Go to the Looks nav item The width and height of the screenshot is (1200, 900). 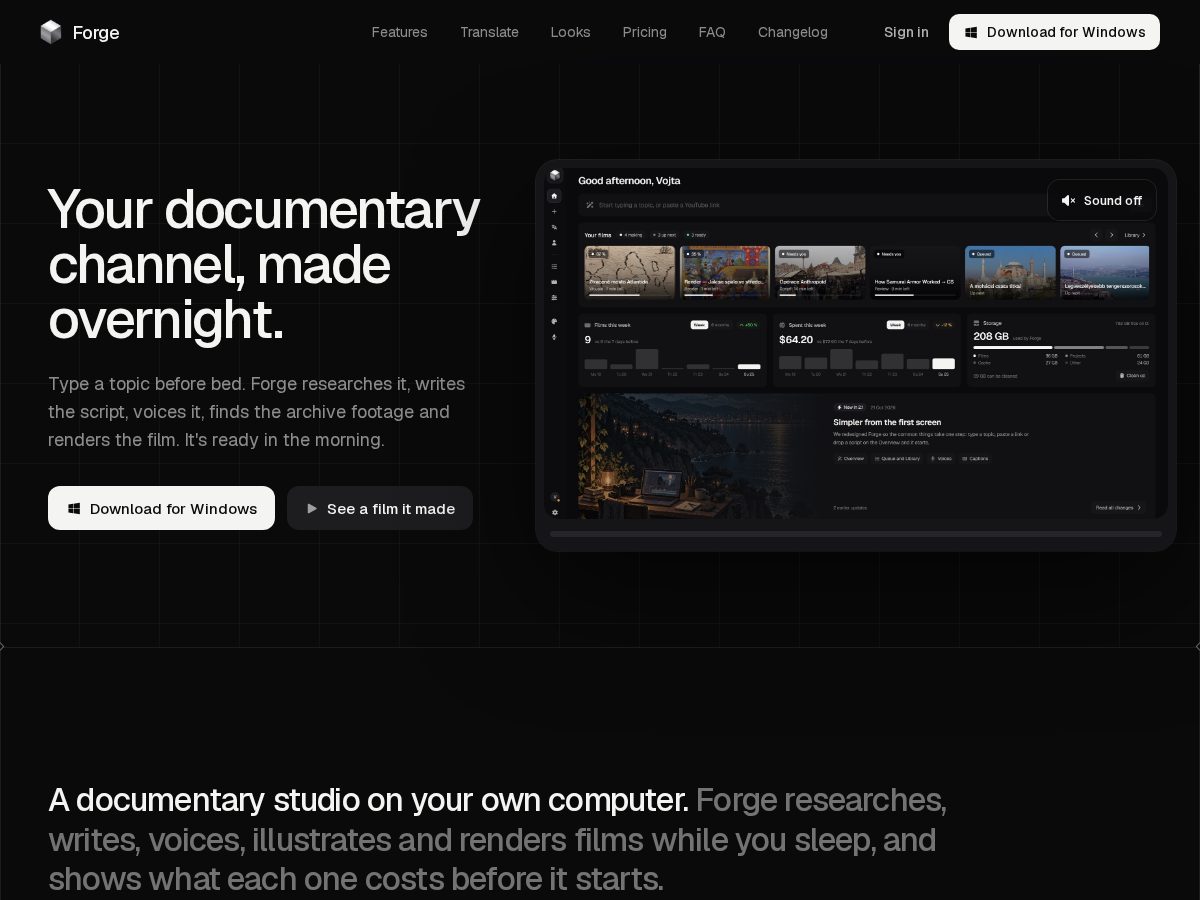pos(570,32)
